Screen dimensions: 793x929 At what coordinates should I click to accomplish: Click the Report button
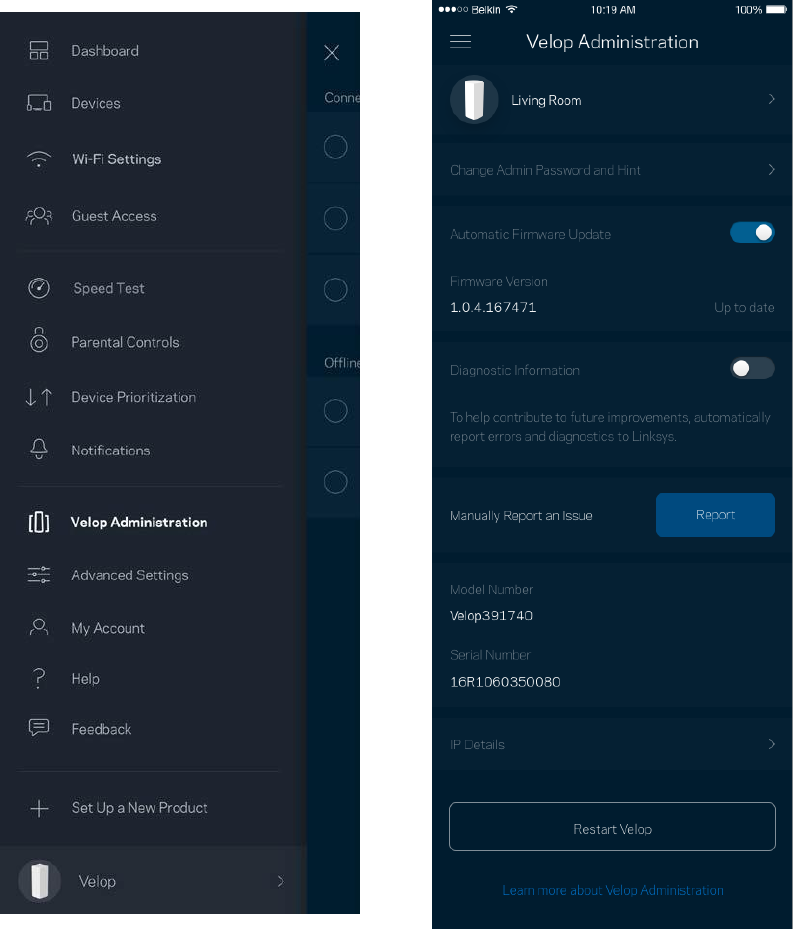click(715, 515)
